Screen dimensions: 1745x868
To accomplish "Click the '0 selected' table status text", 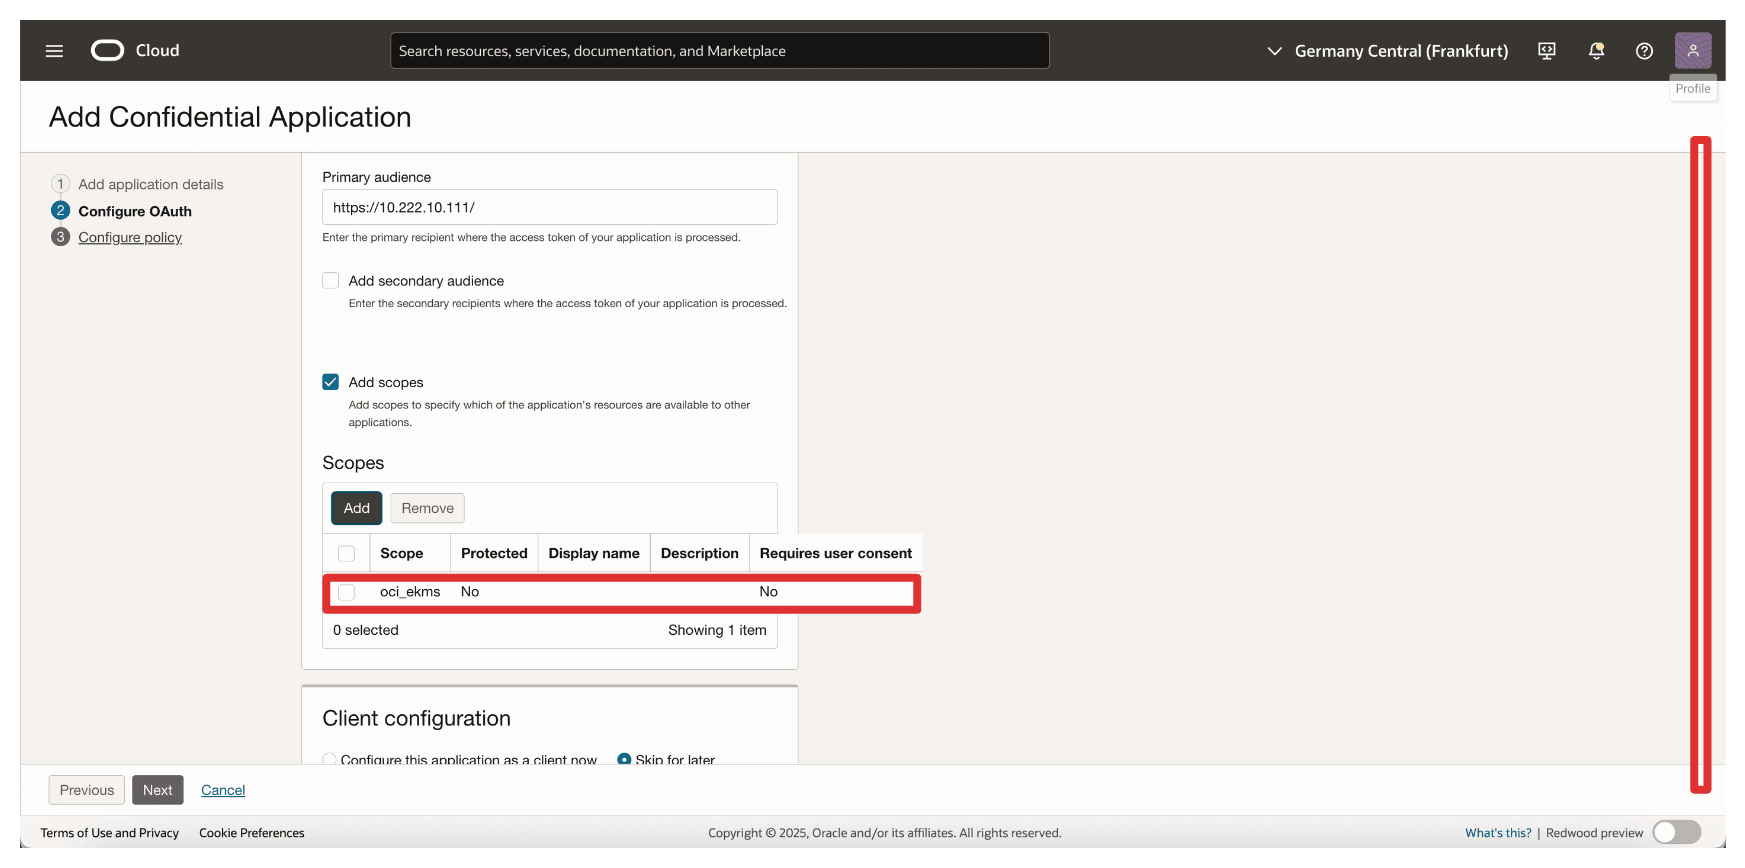I will 366,630.
